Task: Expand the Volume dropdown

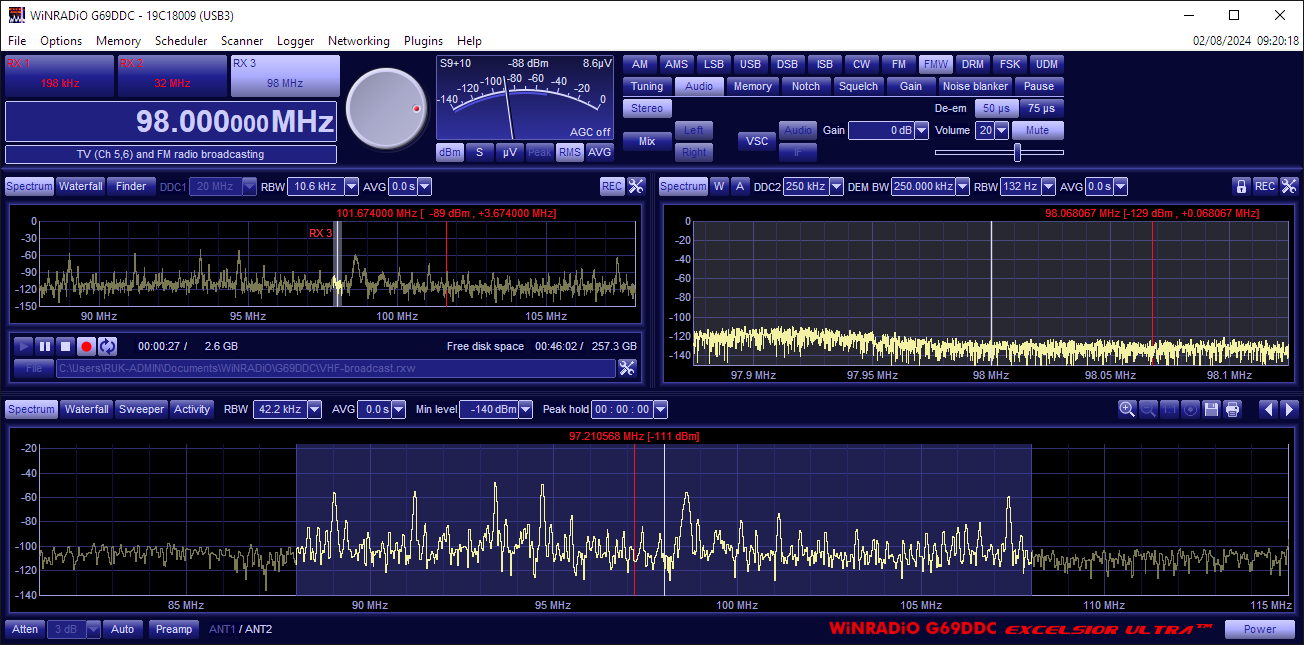Action: pos(1001,130)
